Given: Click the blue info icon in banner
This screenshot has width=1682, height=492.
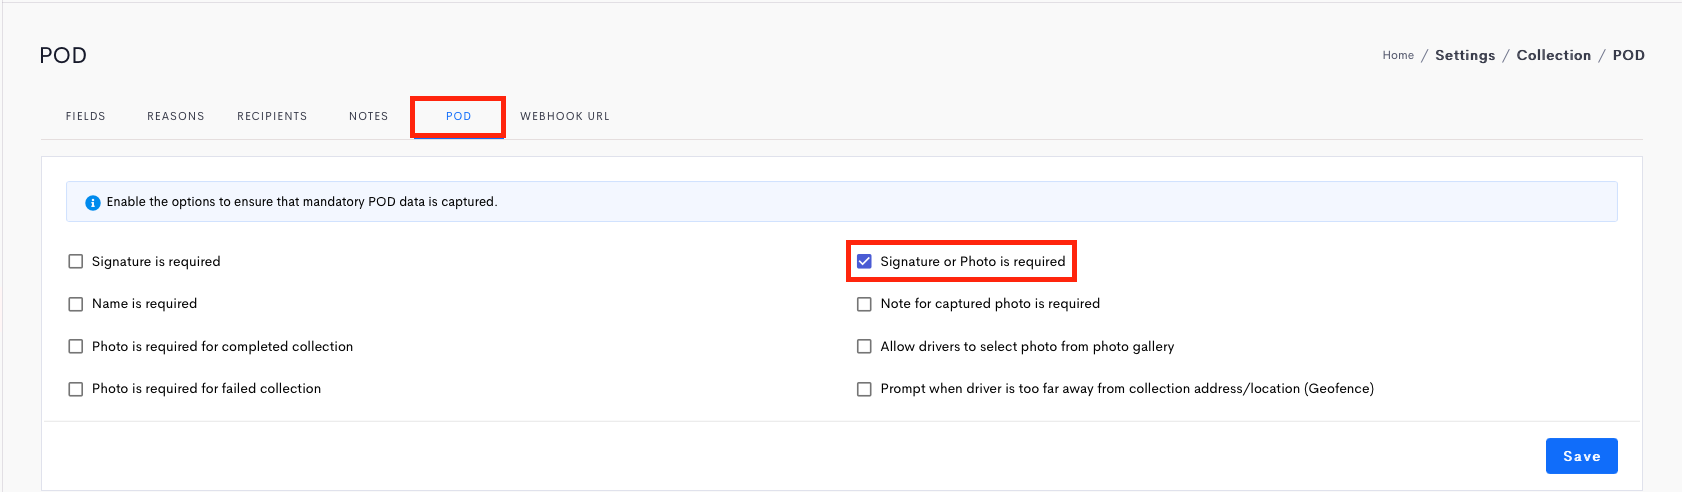Looking at the screenshot, I should 92,202.
